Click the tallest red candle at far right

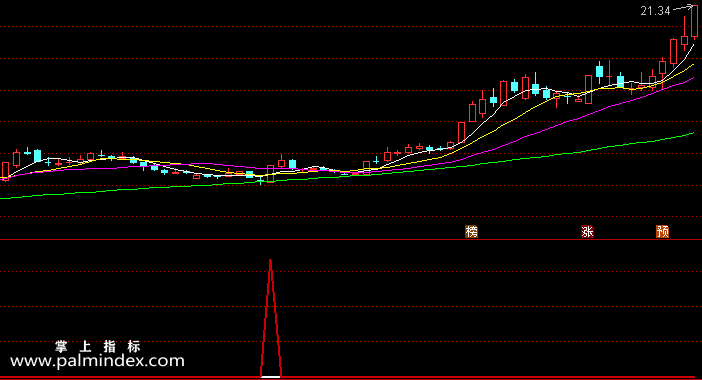coord(694,21)
